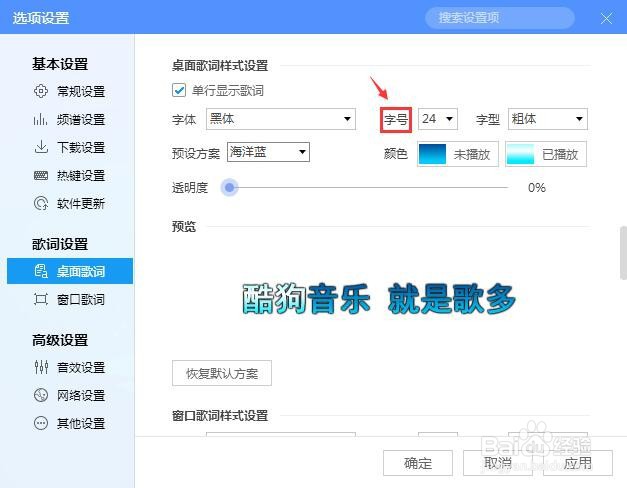This screenshot has height=488, width=627.
Task: Click the window frame icon beside 窗口歌词
Action: click(x=41, y=299)
